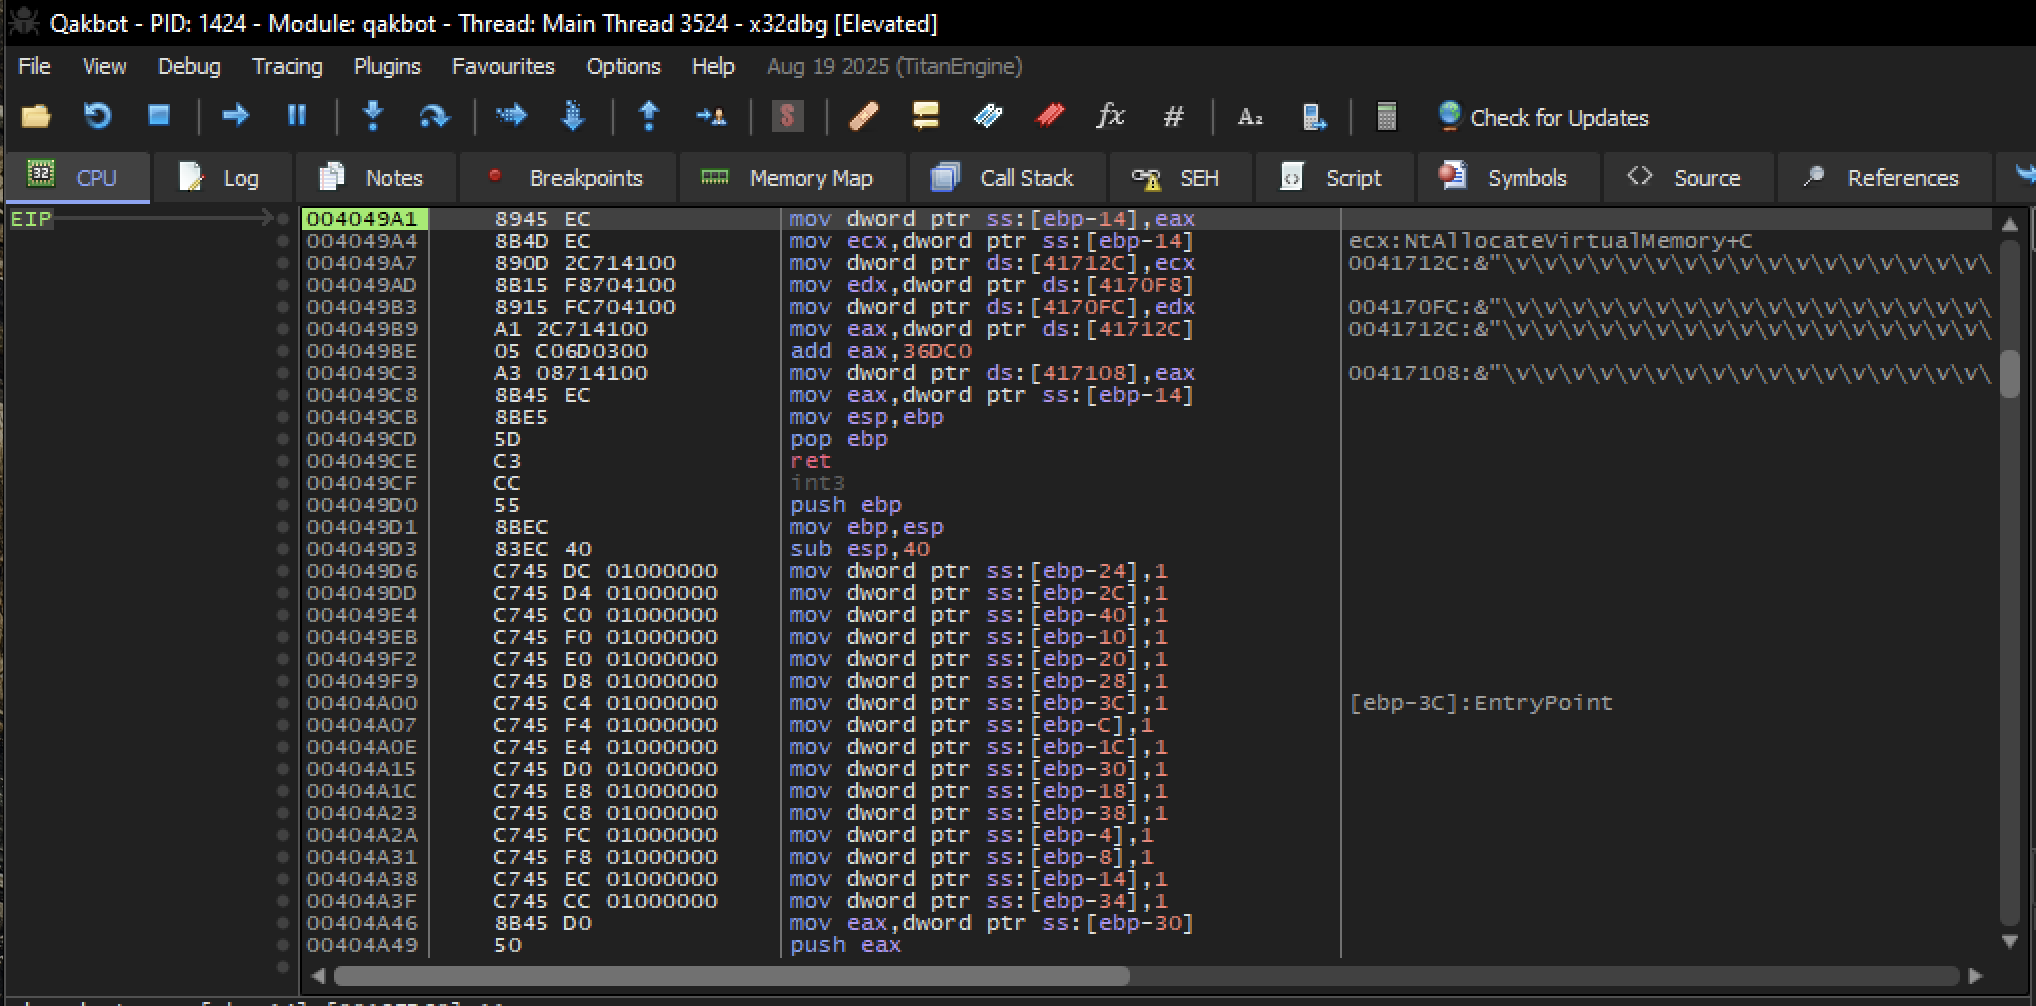The height and width of the screenshot is (1006, 2036).
Task: Open String references with the Az icon
Action: [x=1250, y=117]
